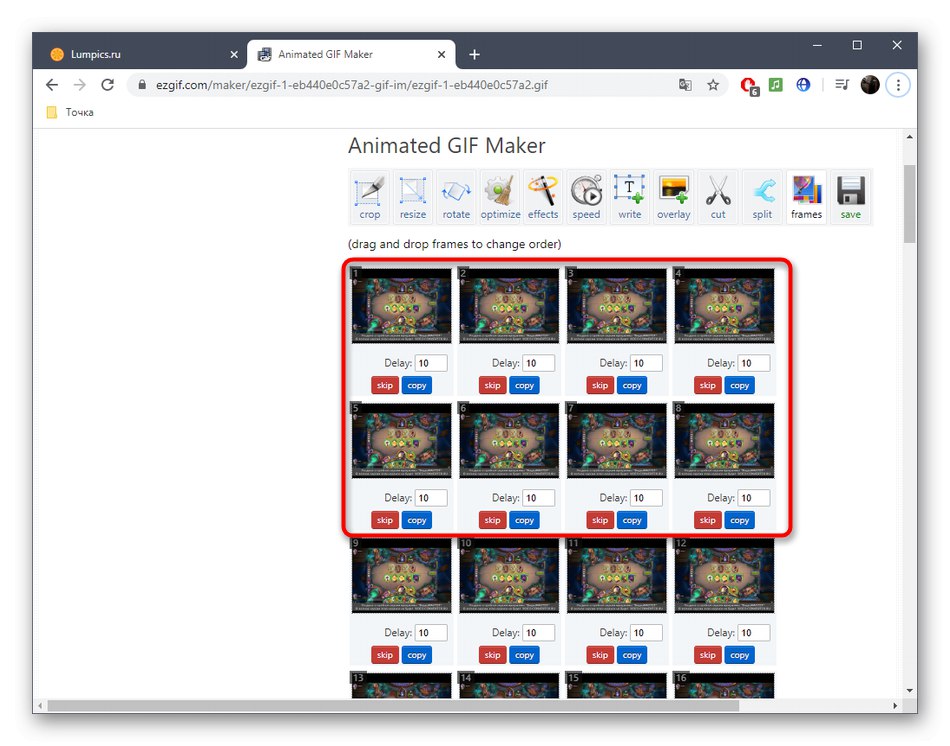
Task: Skip frame 1
Action: click(x=385, y=385)
